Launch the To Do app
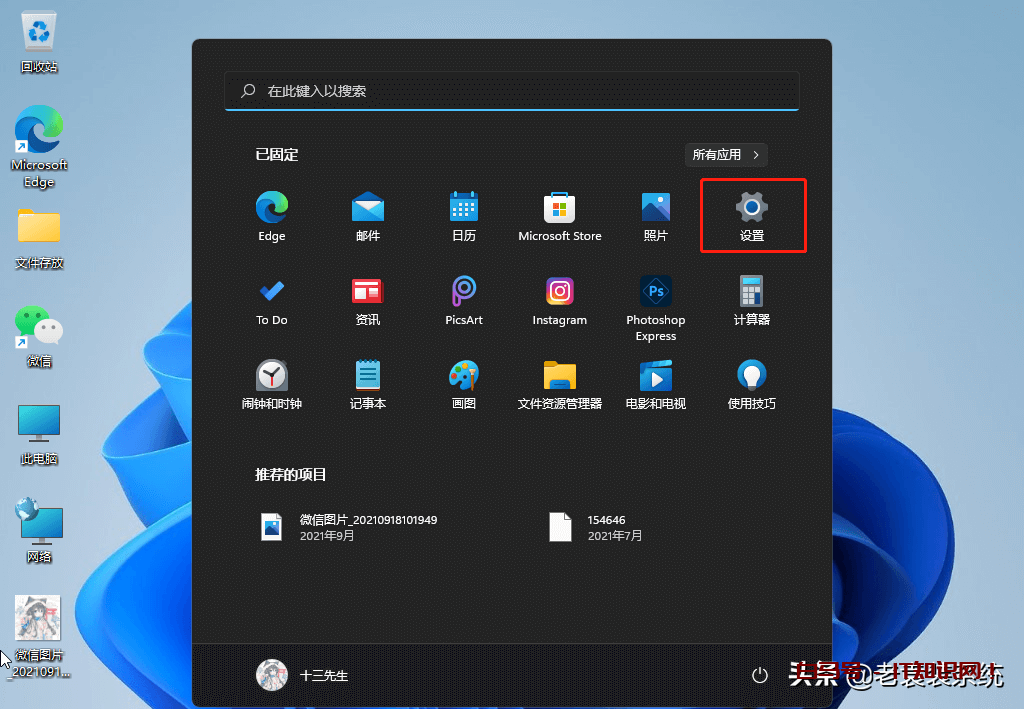The image size is (1024, 709). pyautogui.click(x=272, y=301)
